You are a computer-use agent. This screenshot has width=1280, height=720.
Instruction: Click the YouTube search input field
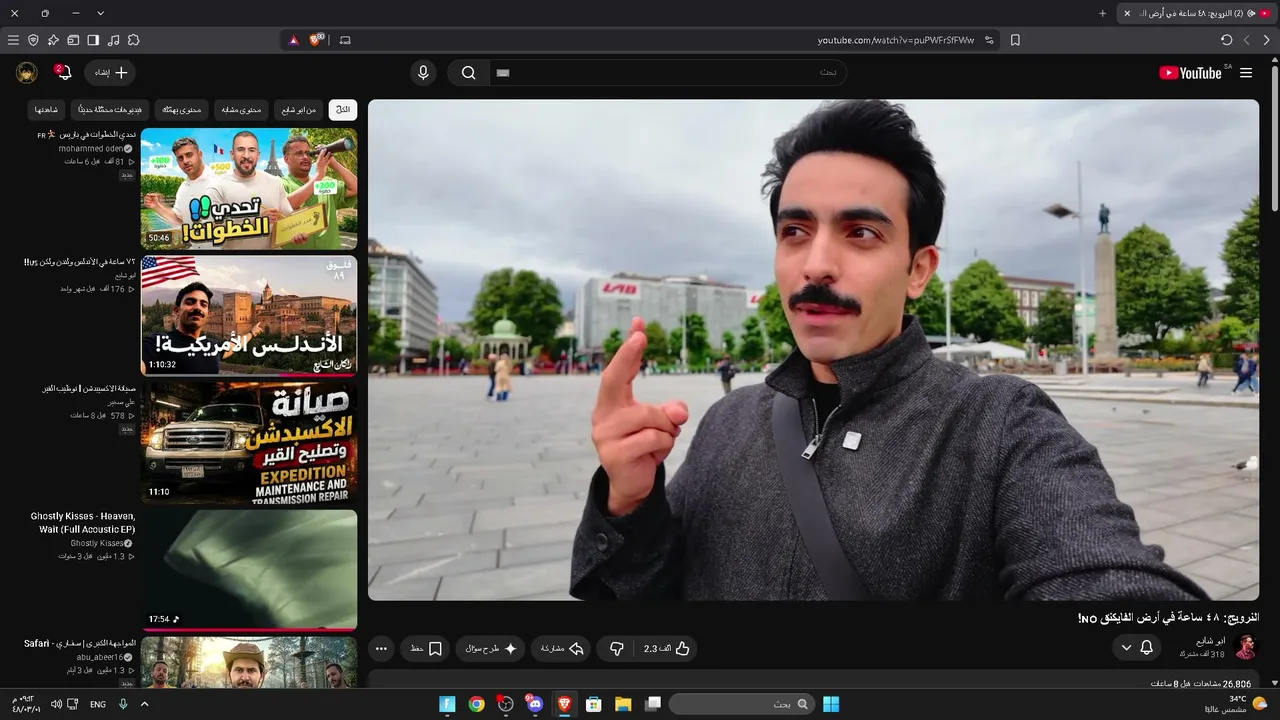[x=668, y=73]
